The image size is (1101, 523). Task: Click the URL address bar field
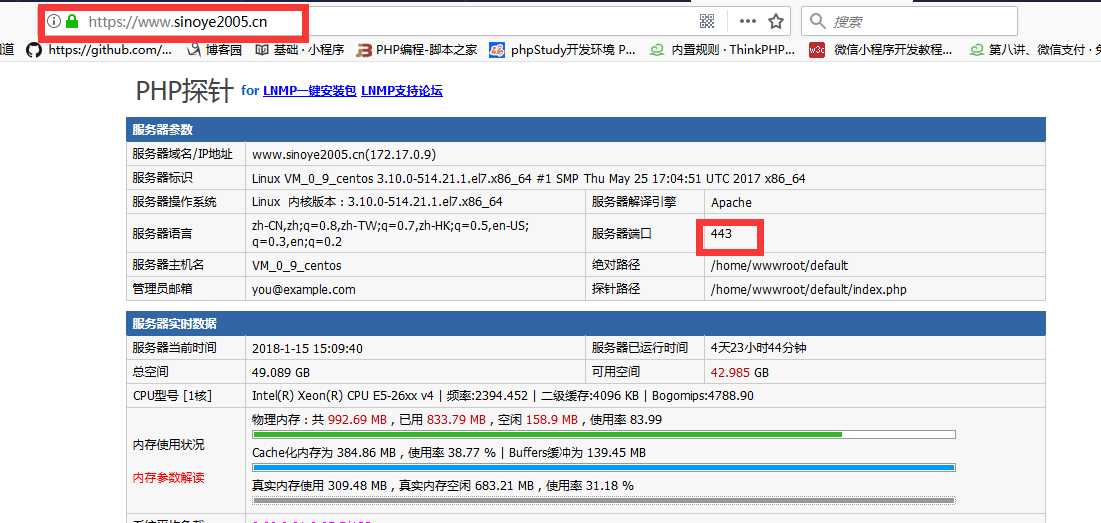[x=400, y=21]
